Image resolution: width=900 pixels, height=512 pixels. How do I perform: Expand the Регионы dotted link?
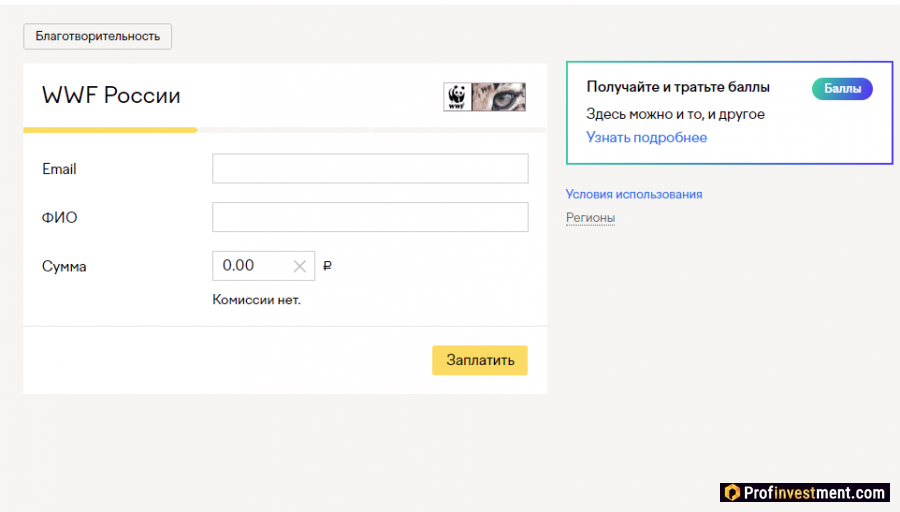click(590, 218)
